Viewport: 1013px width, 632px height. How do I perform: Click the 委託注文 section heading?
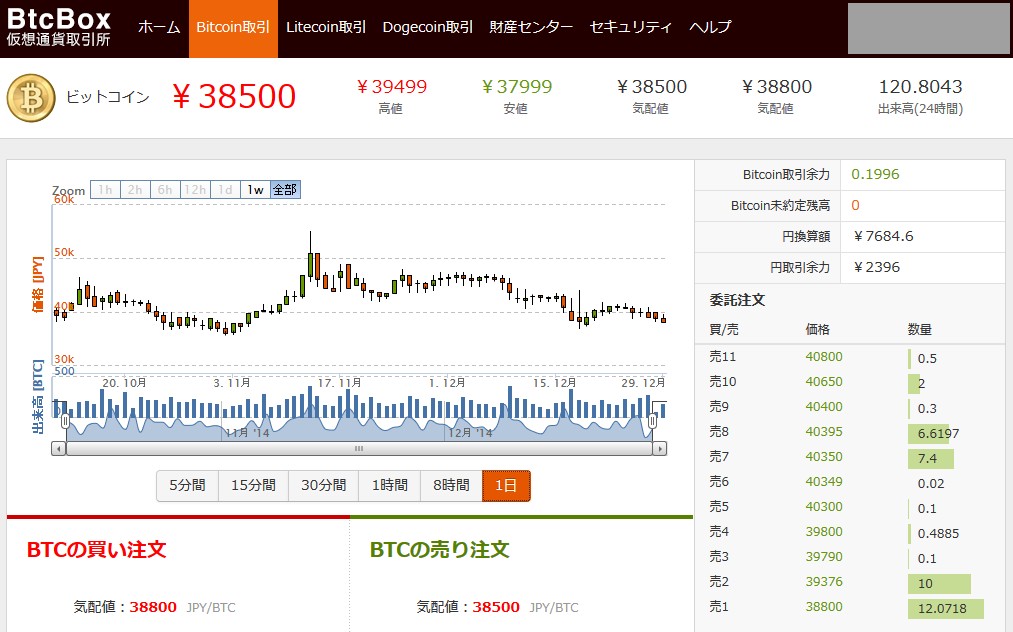[737, 300]
